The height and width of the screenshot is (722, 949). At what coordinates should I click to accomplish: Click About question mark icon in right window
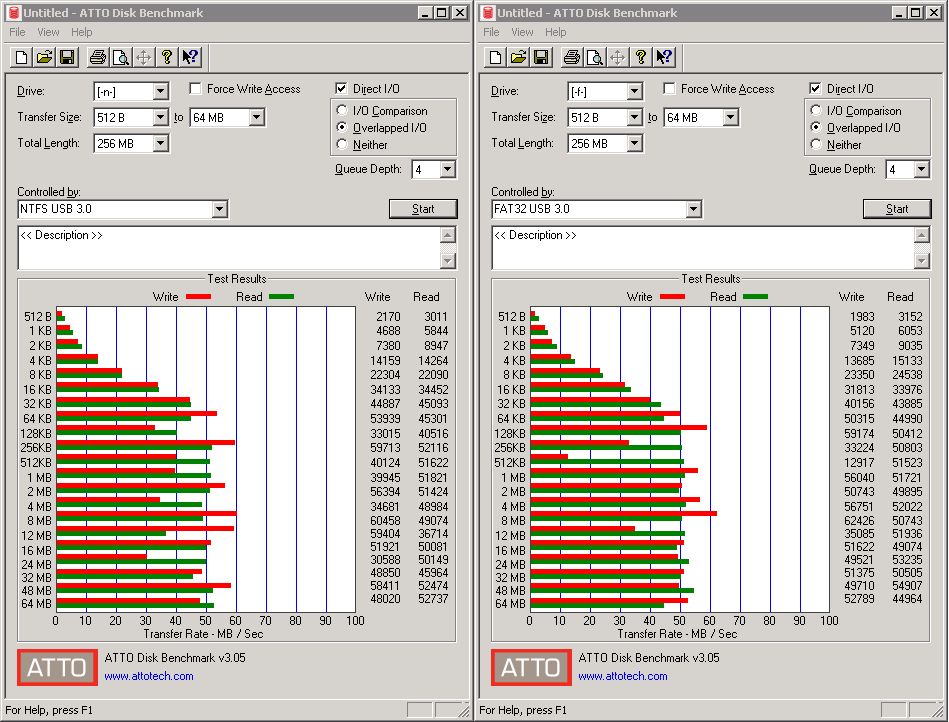(x=640, y=57)
